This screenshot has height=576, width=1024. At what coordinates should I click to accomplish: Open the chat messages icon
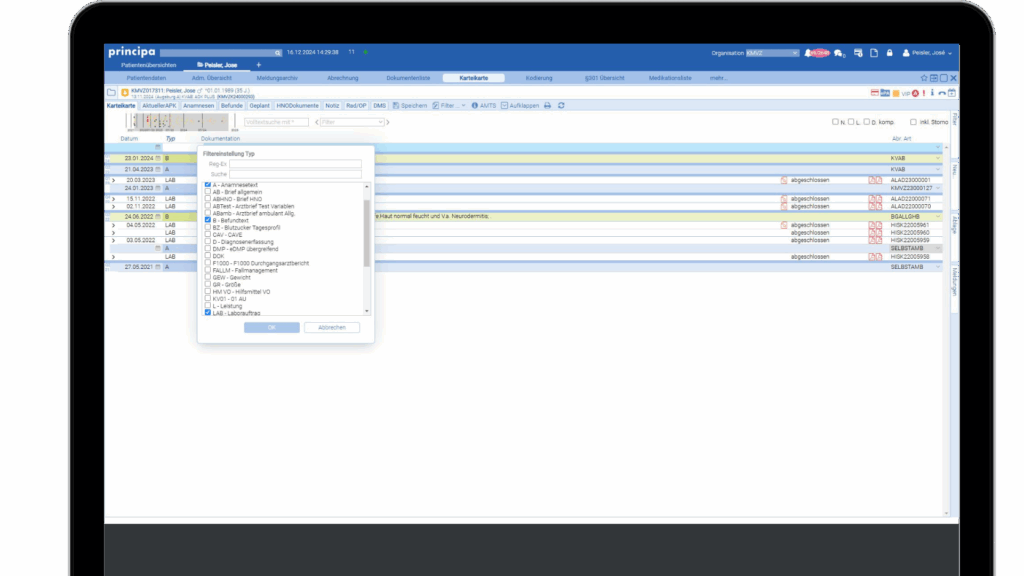point(838,53)
